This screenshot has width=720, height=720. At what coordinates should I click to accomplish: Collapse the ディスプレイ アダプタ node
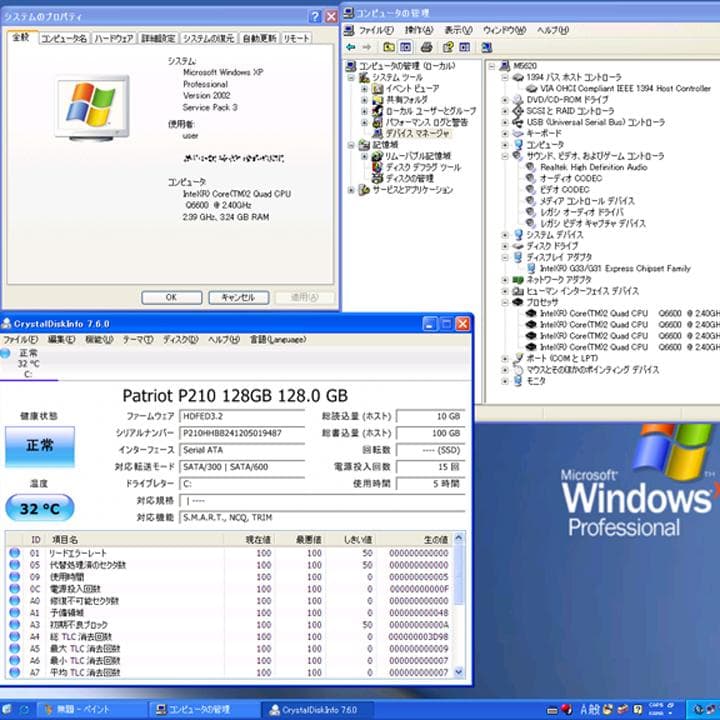tap(505, 257)
